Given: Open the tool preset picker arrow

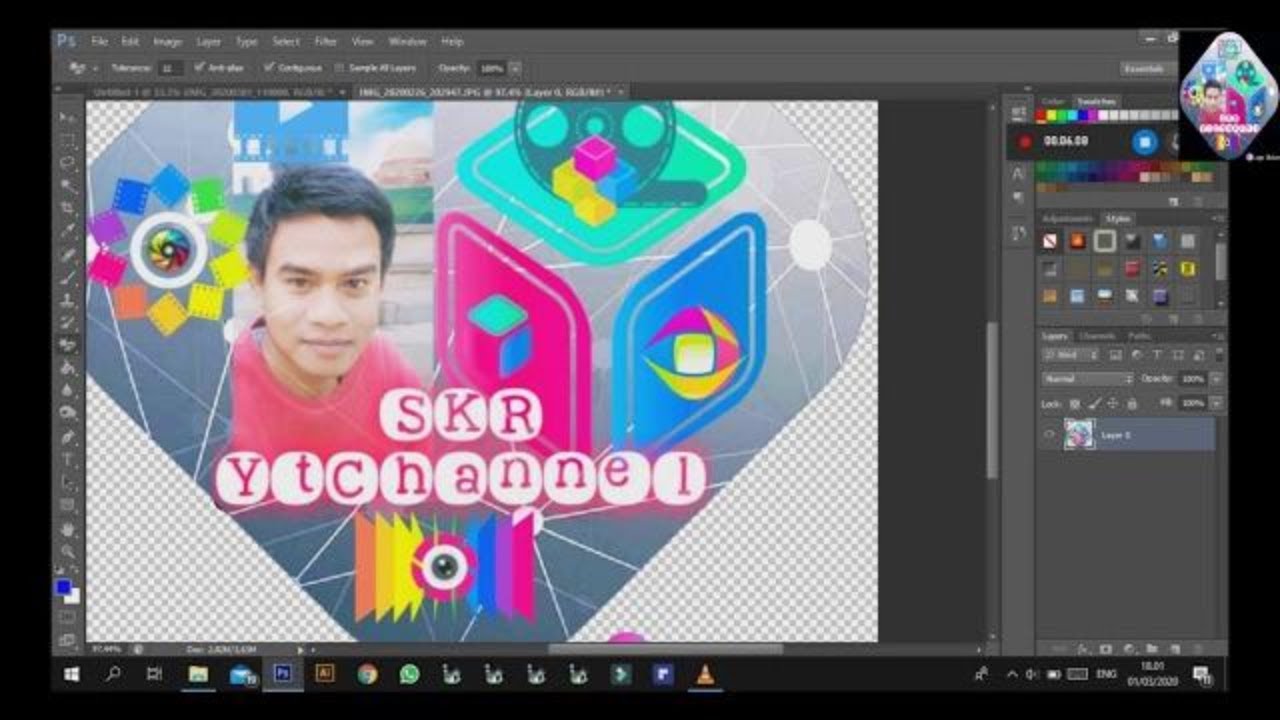Looking at the screenshot, I should coord(95,68).
